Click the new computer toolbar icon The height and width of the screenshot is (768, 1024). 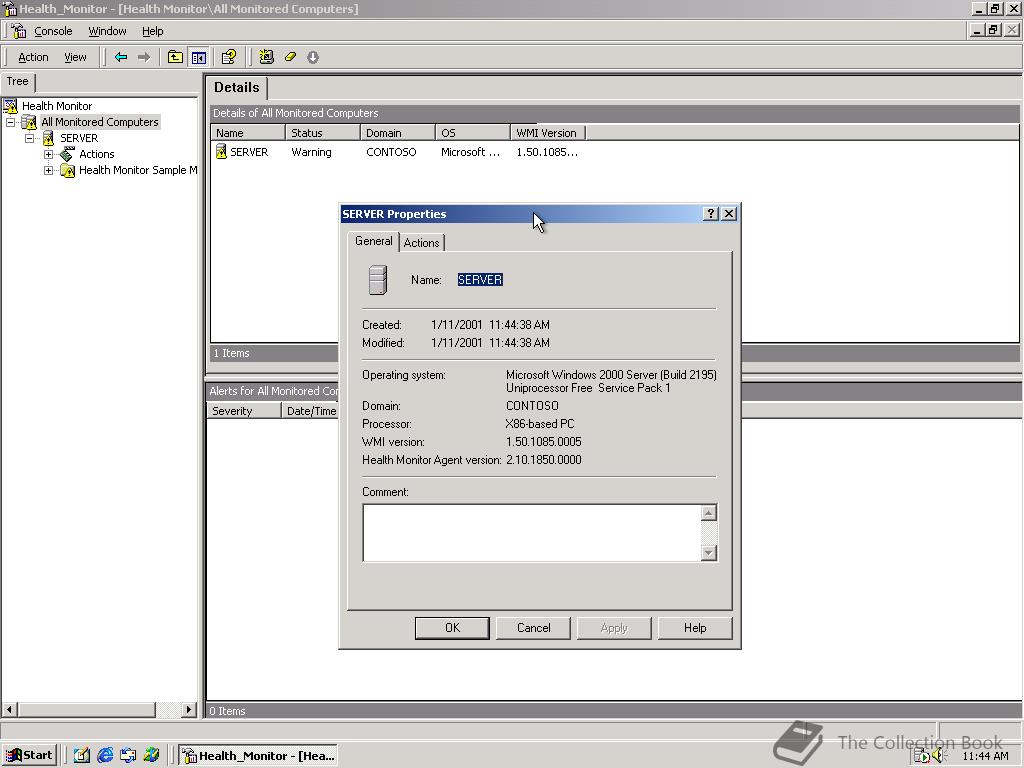[266, 57]
